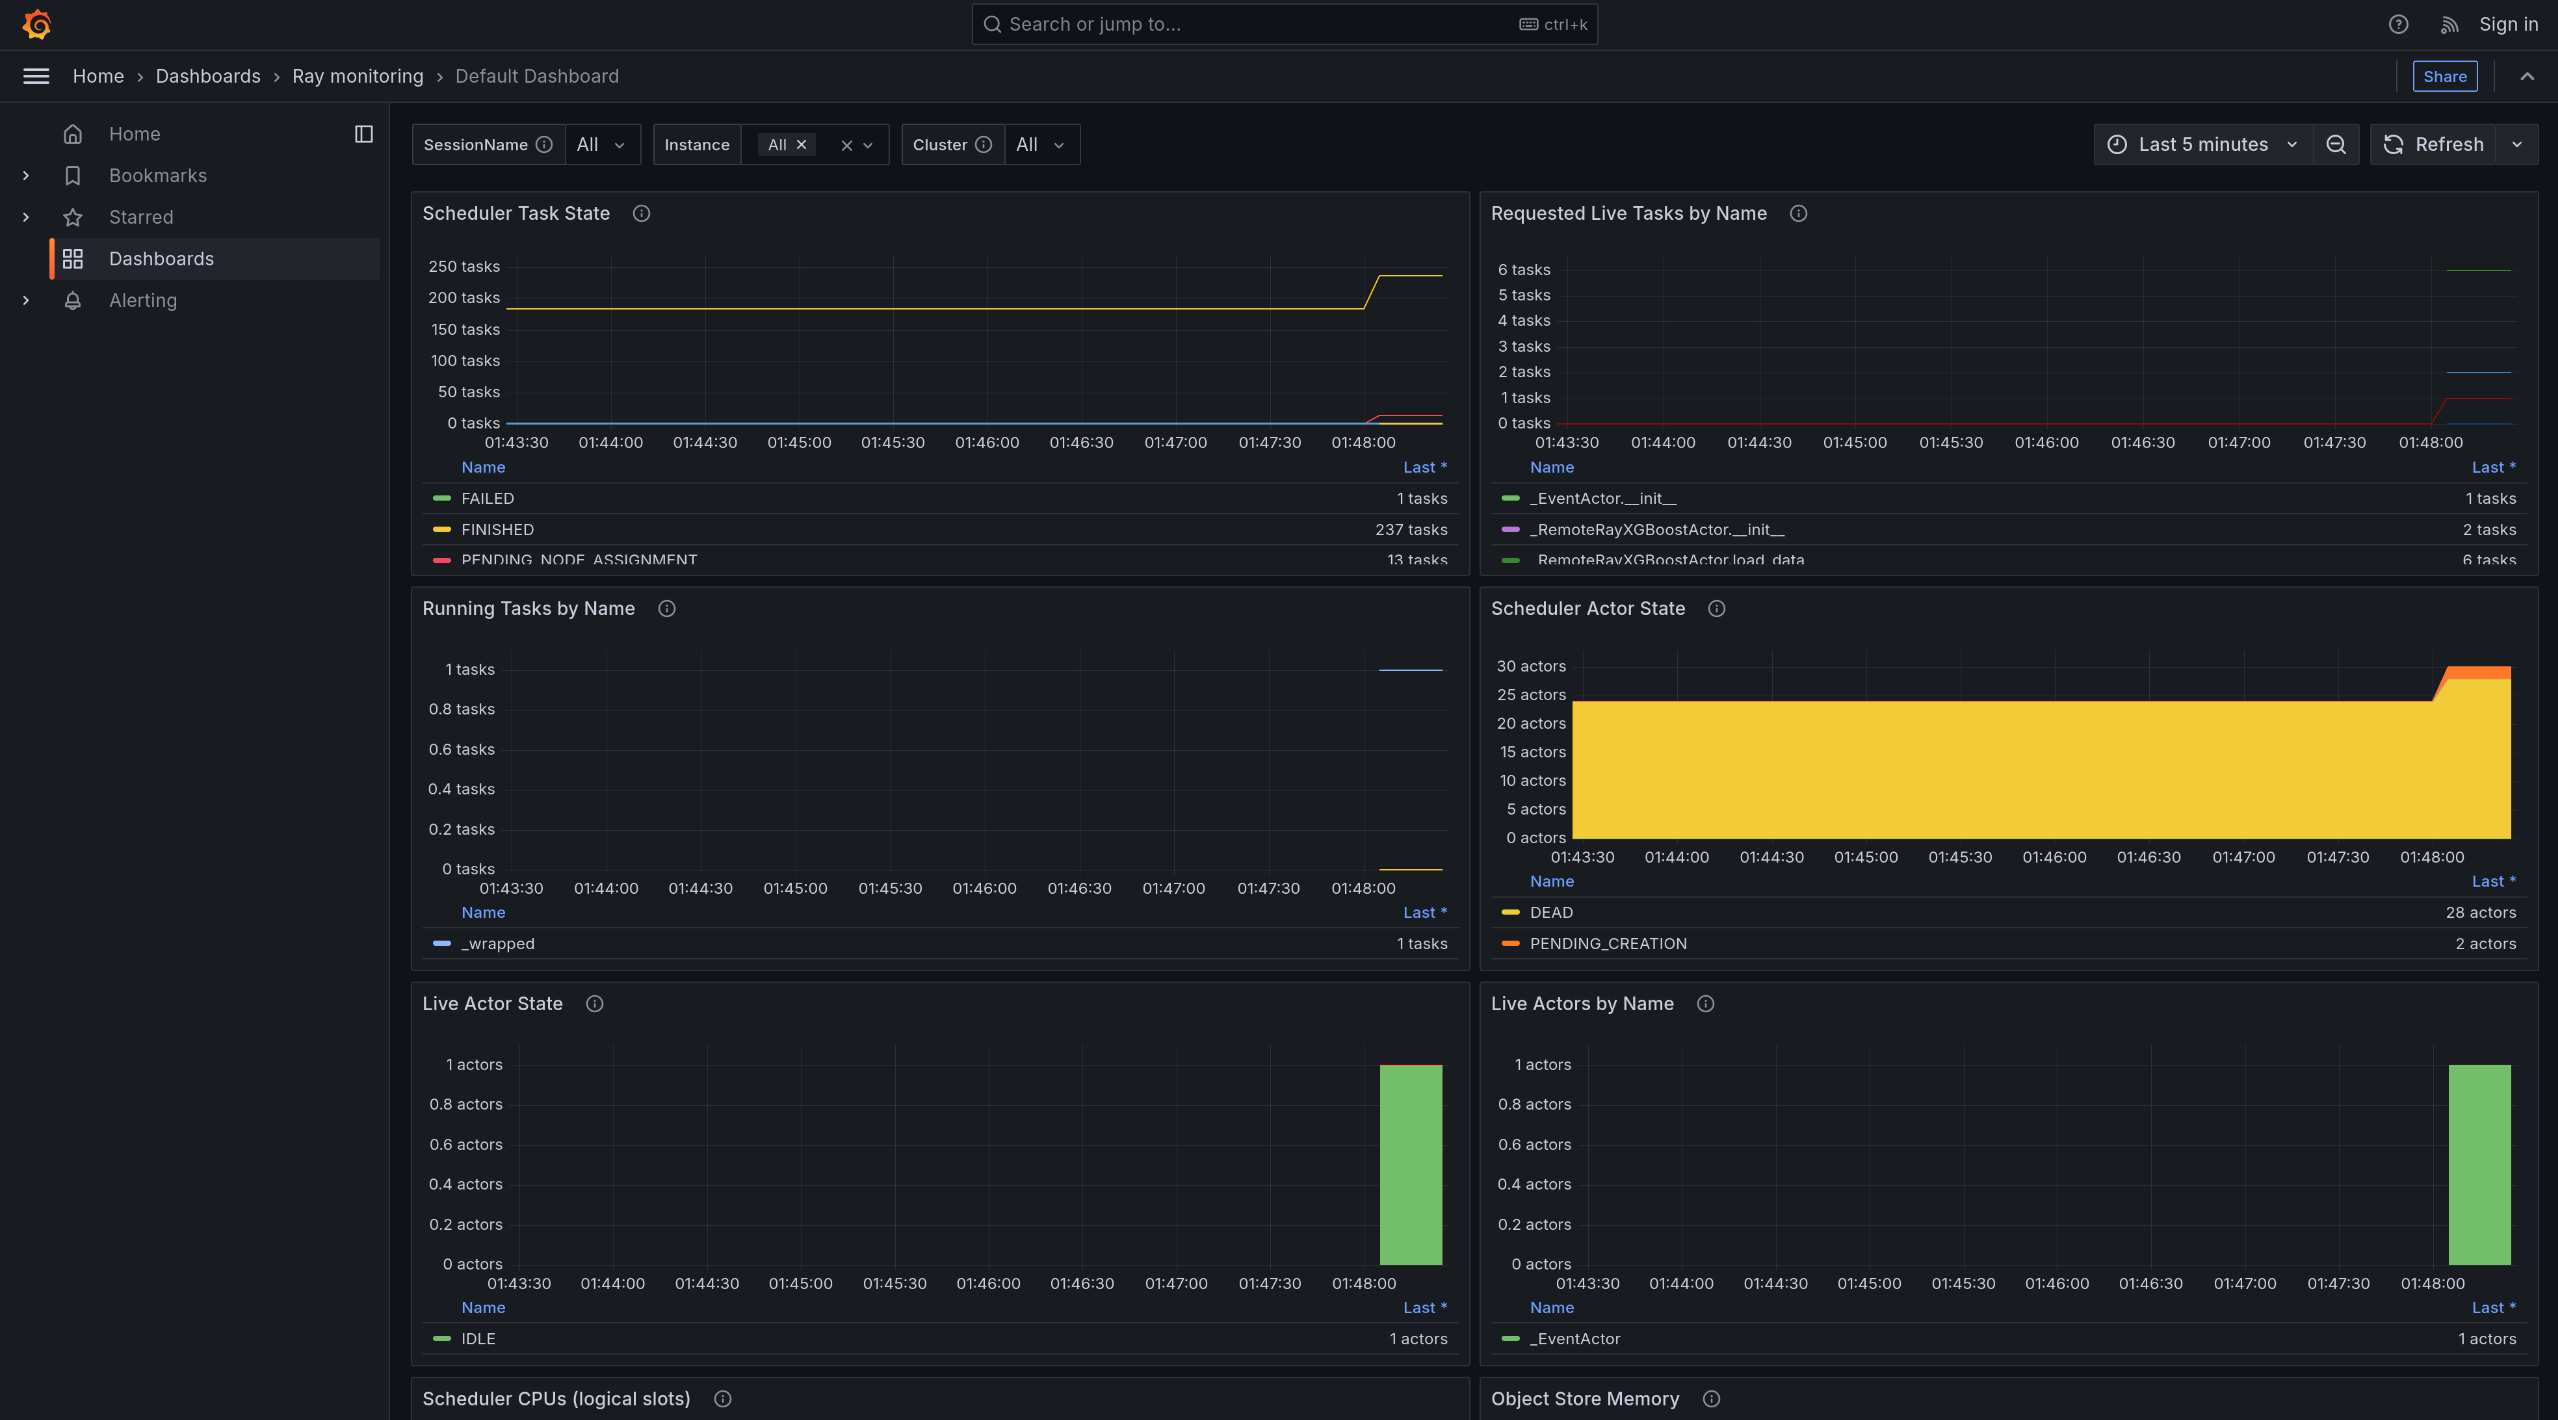Viewport: 2558px width, 1420px height.
Task: Click the Grafana logo icon
Action: pos(37,24)
